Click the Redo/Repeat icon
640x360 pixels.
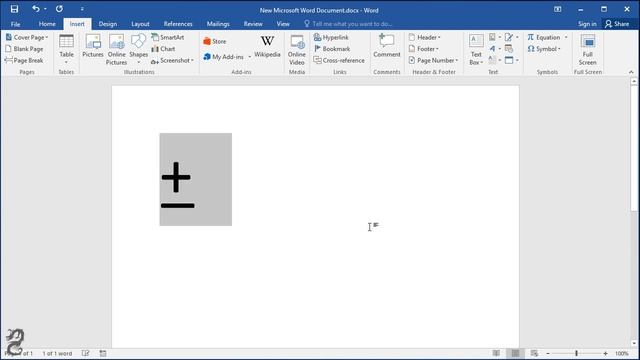tap(59, 9)
